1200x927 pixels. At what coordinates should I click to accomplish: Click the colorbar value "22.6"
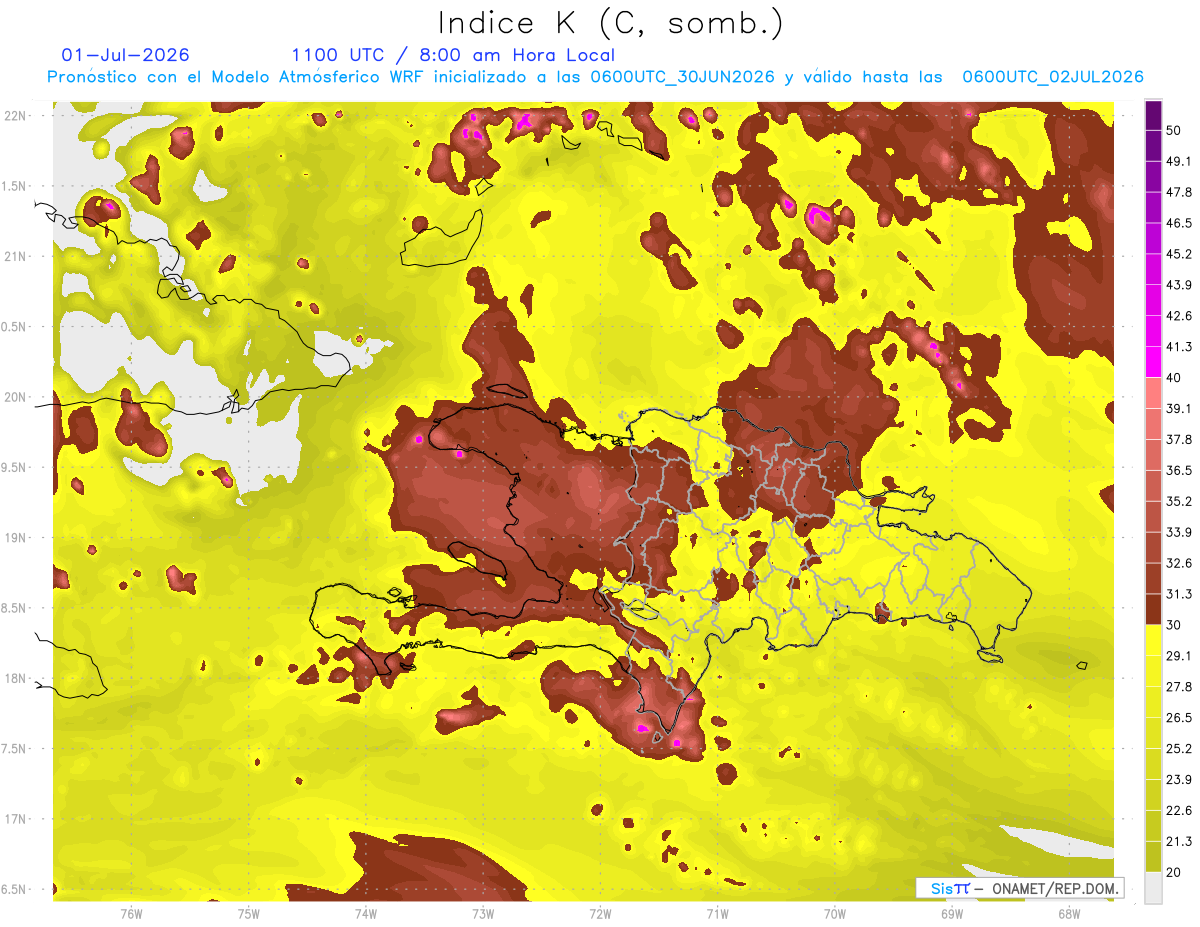coord(1179,810)
